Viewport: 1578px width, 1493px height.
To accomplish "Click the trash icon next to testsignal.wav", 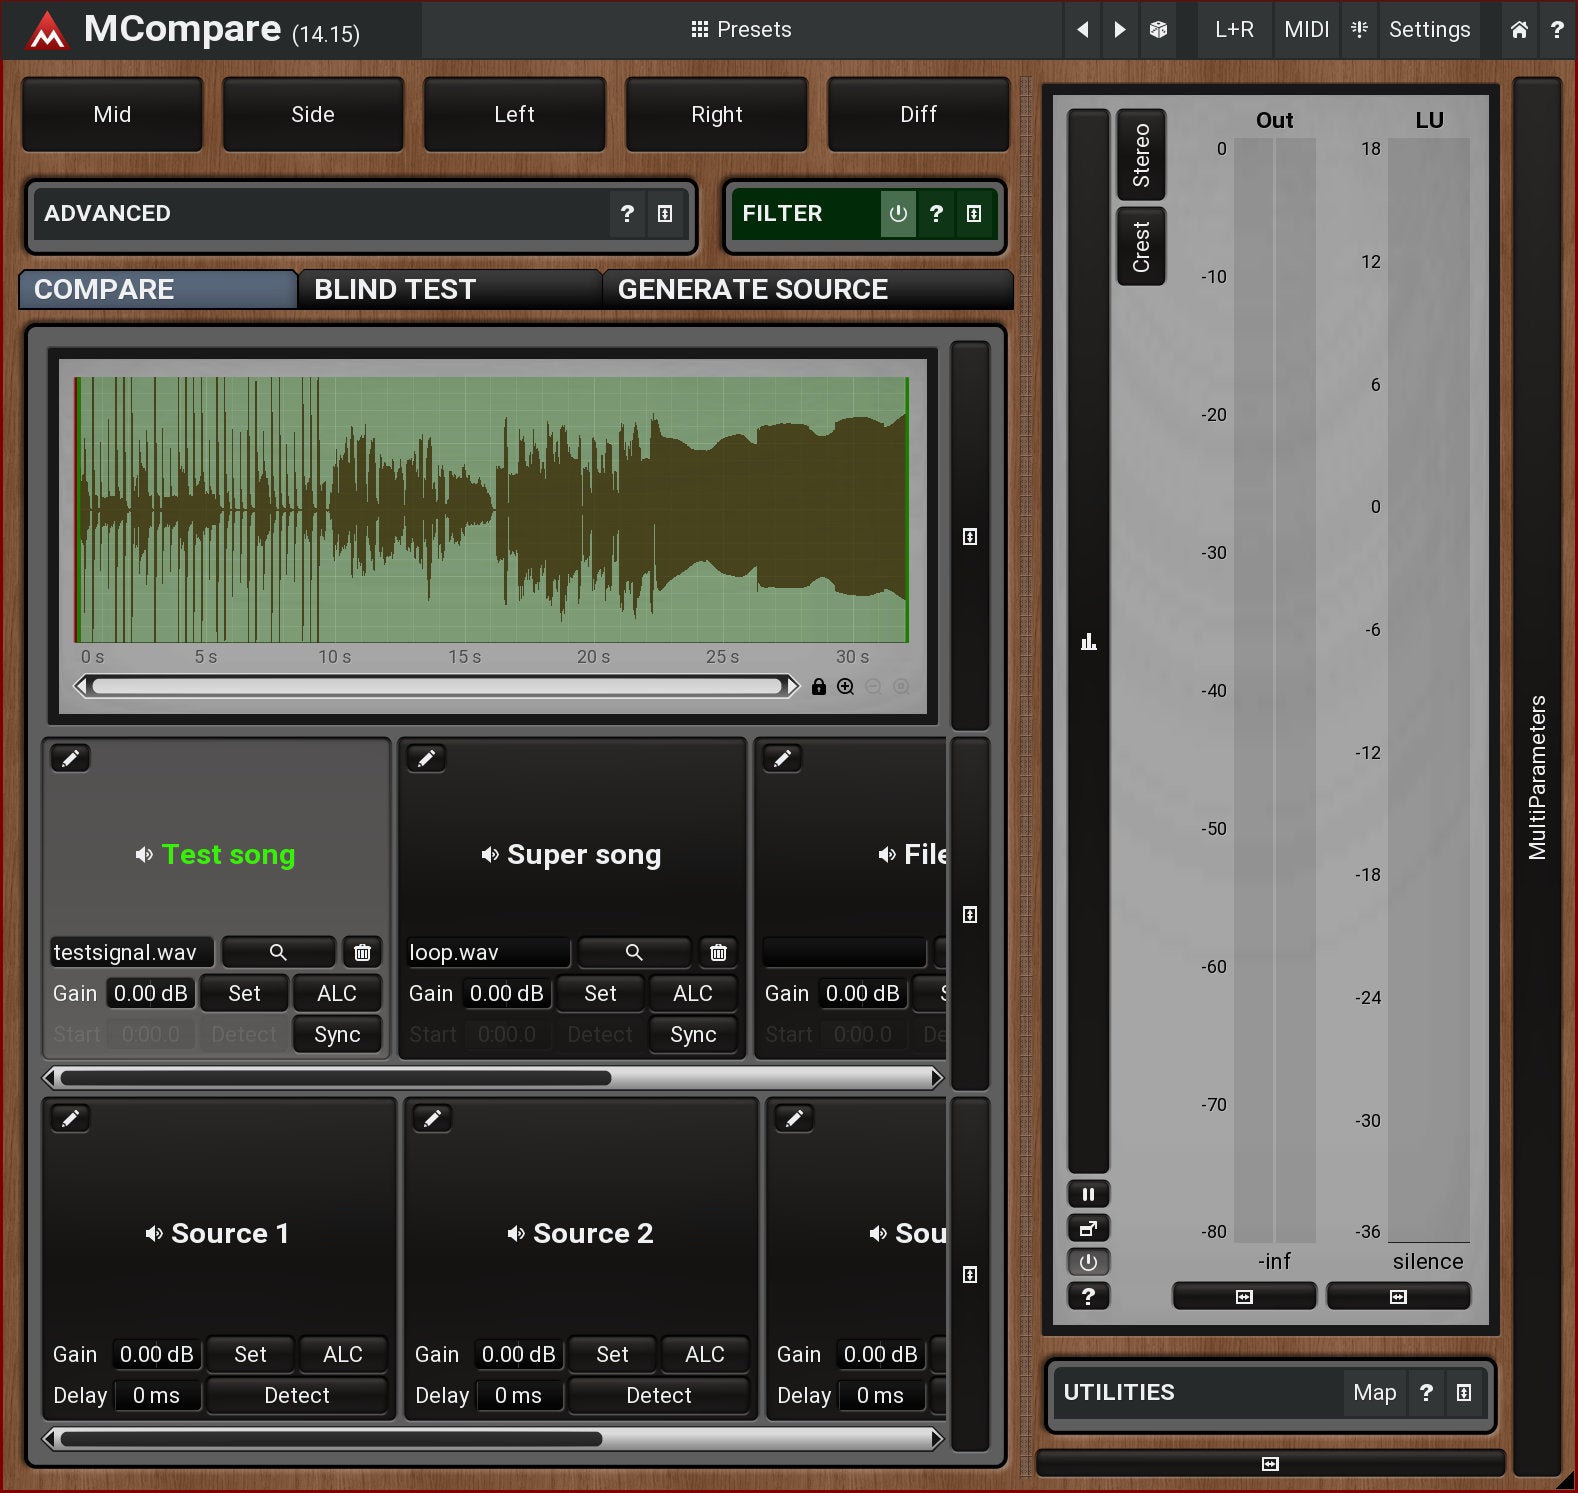I will tap(362, 952).
